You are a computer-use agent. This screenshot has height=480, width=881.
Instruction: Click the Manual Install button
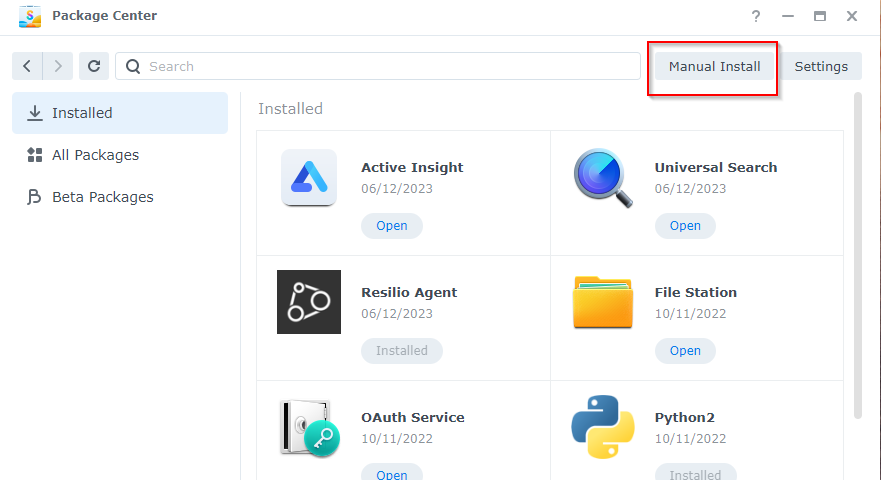pyautogui.click(x=714, y=67)
